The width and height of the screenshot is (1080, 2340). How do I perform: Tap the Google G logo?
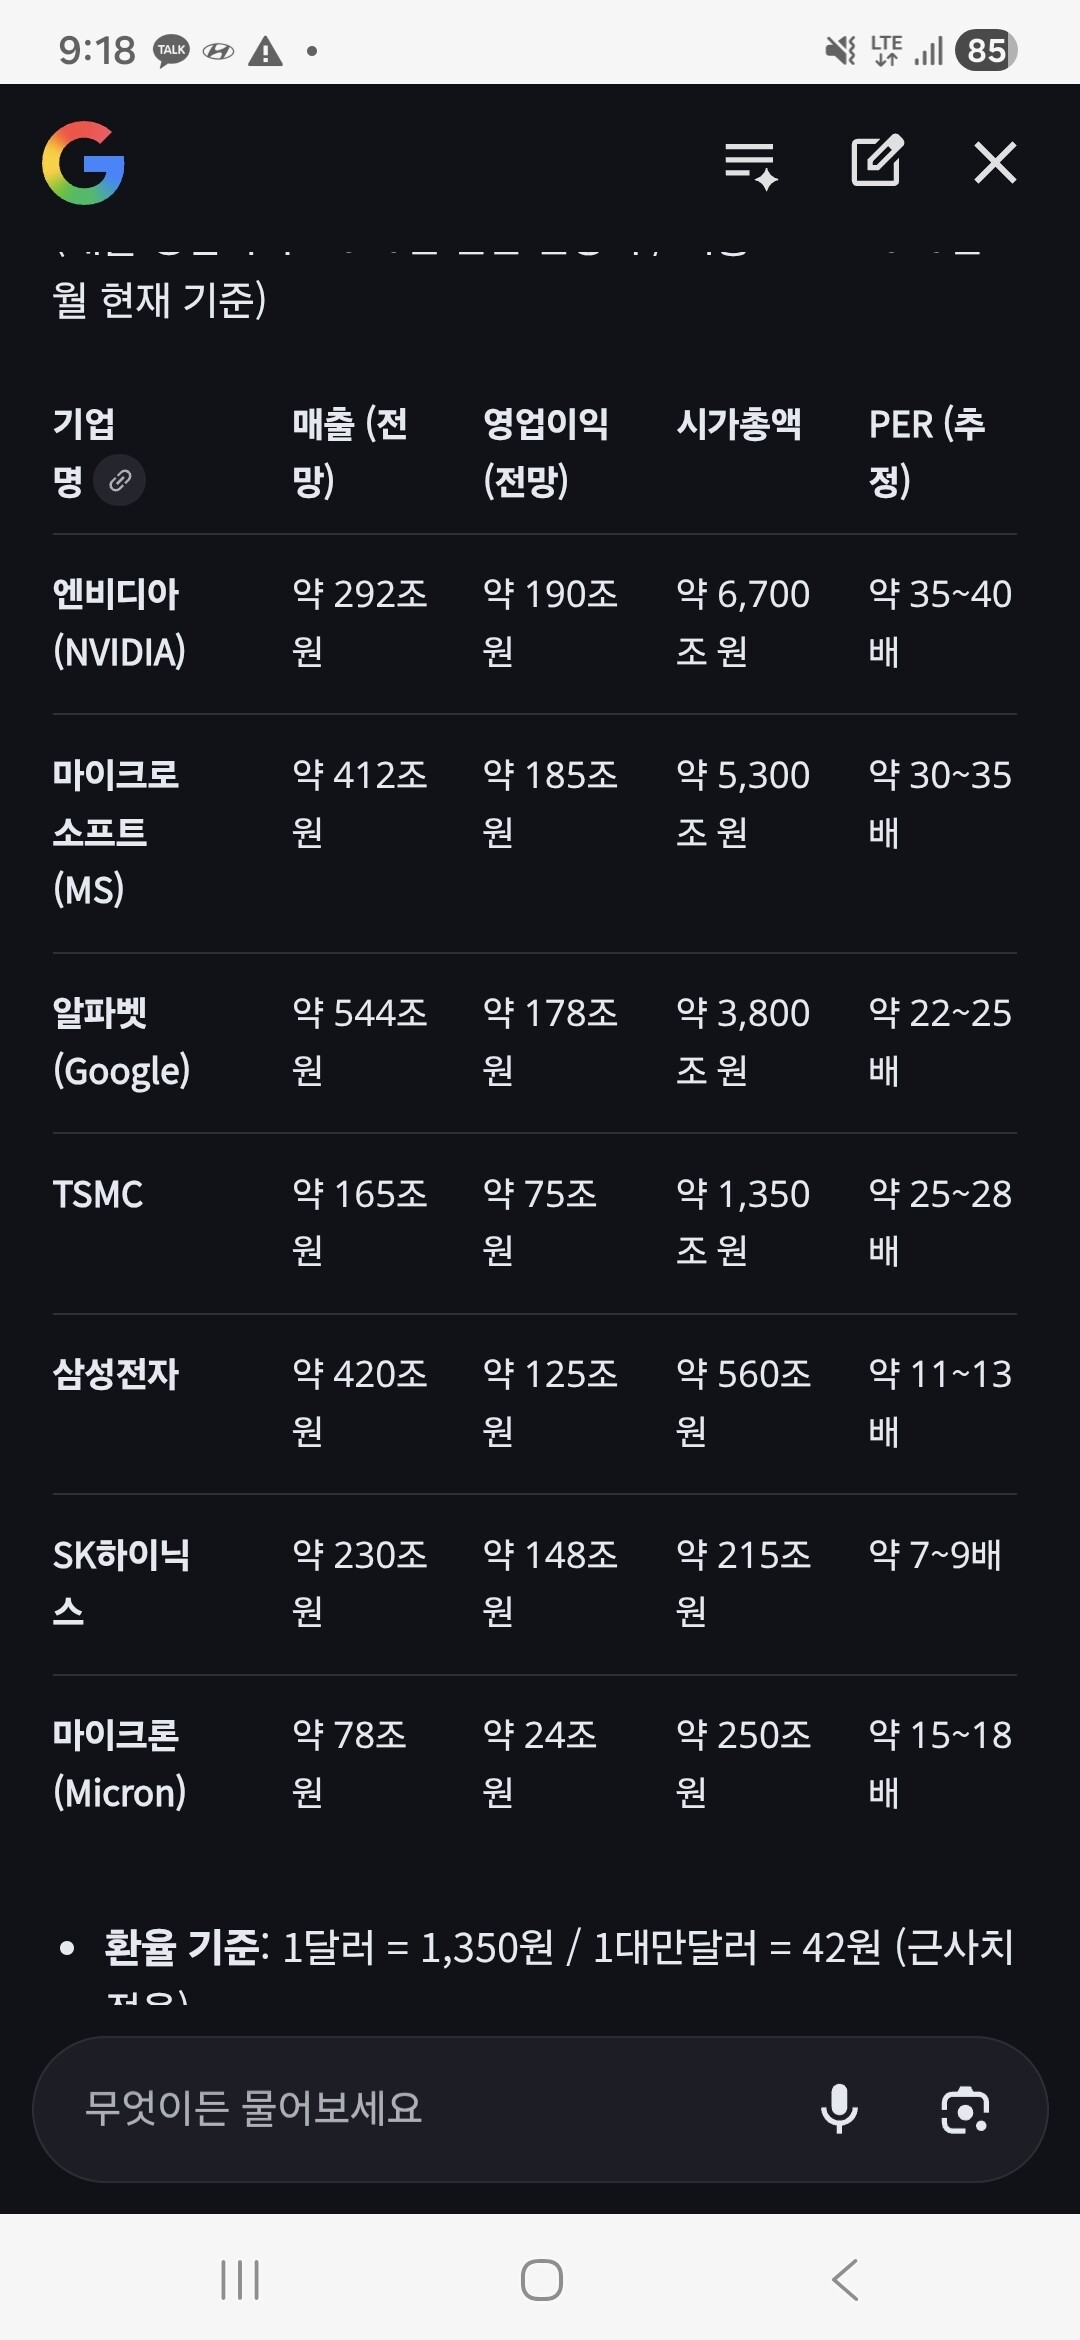pos(84,163)
